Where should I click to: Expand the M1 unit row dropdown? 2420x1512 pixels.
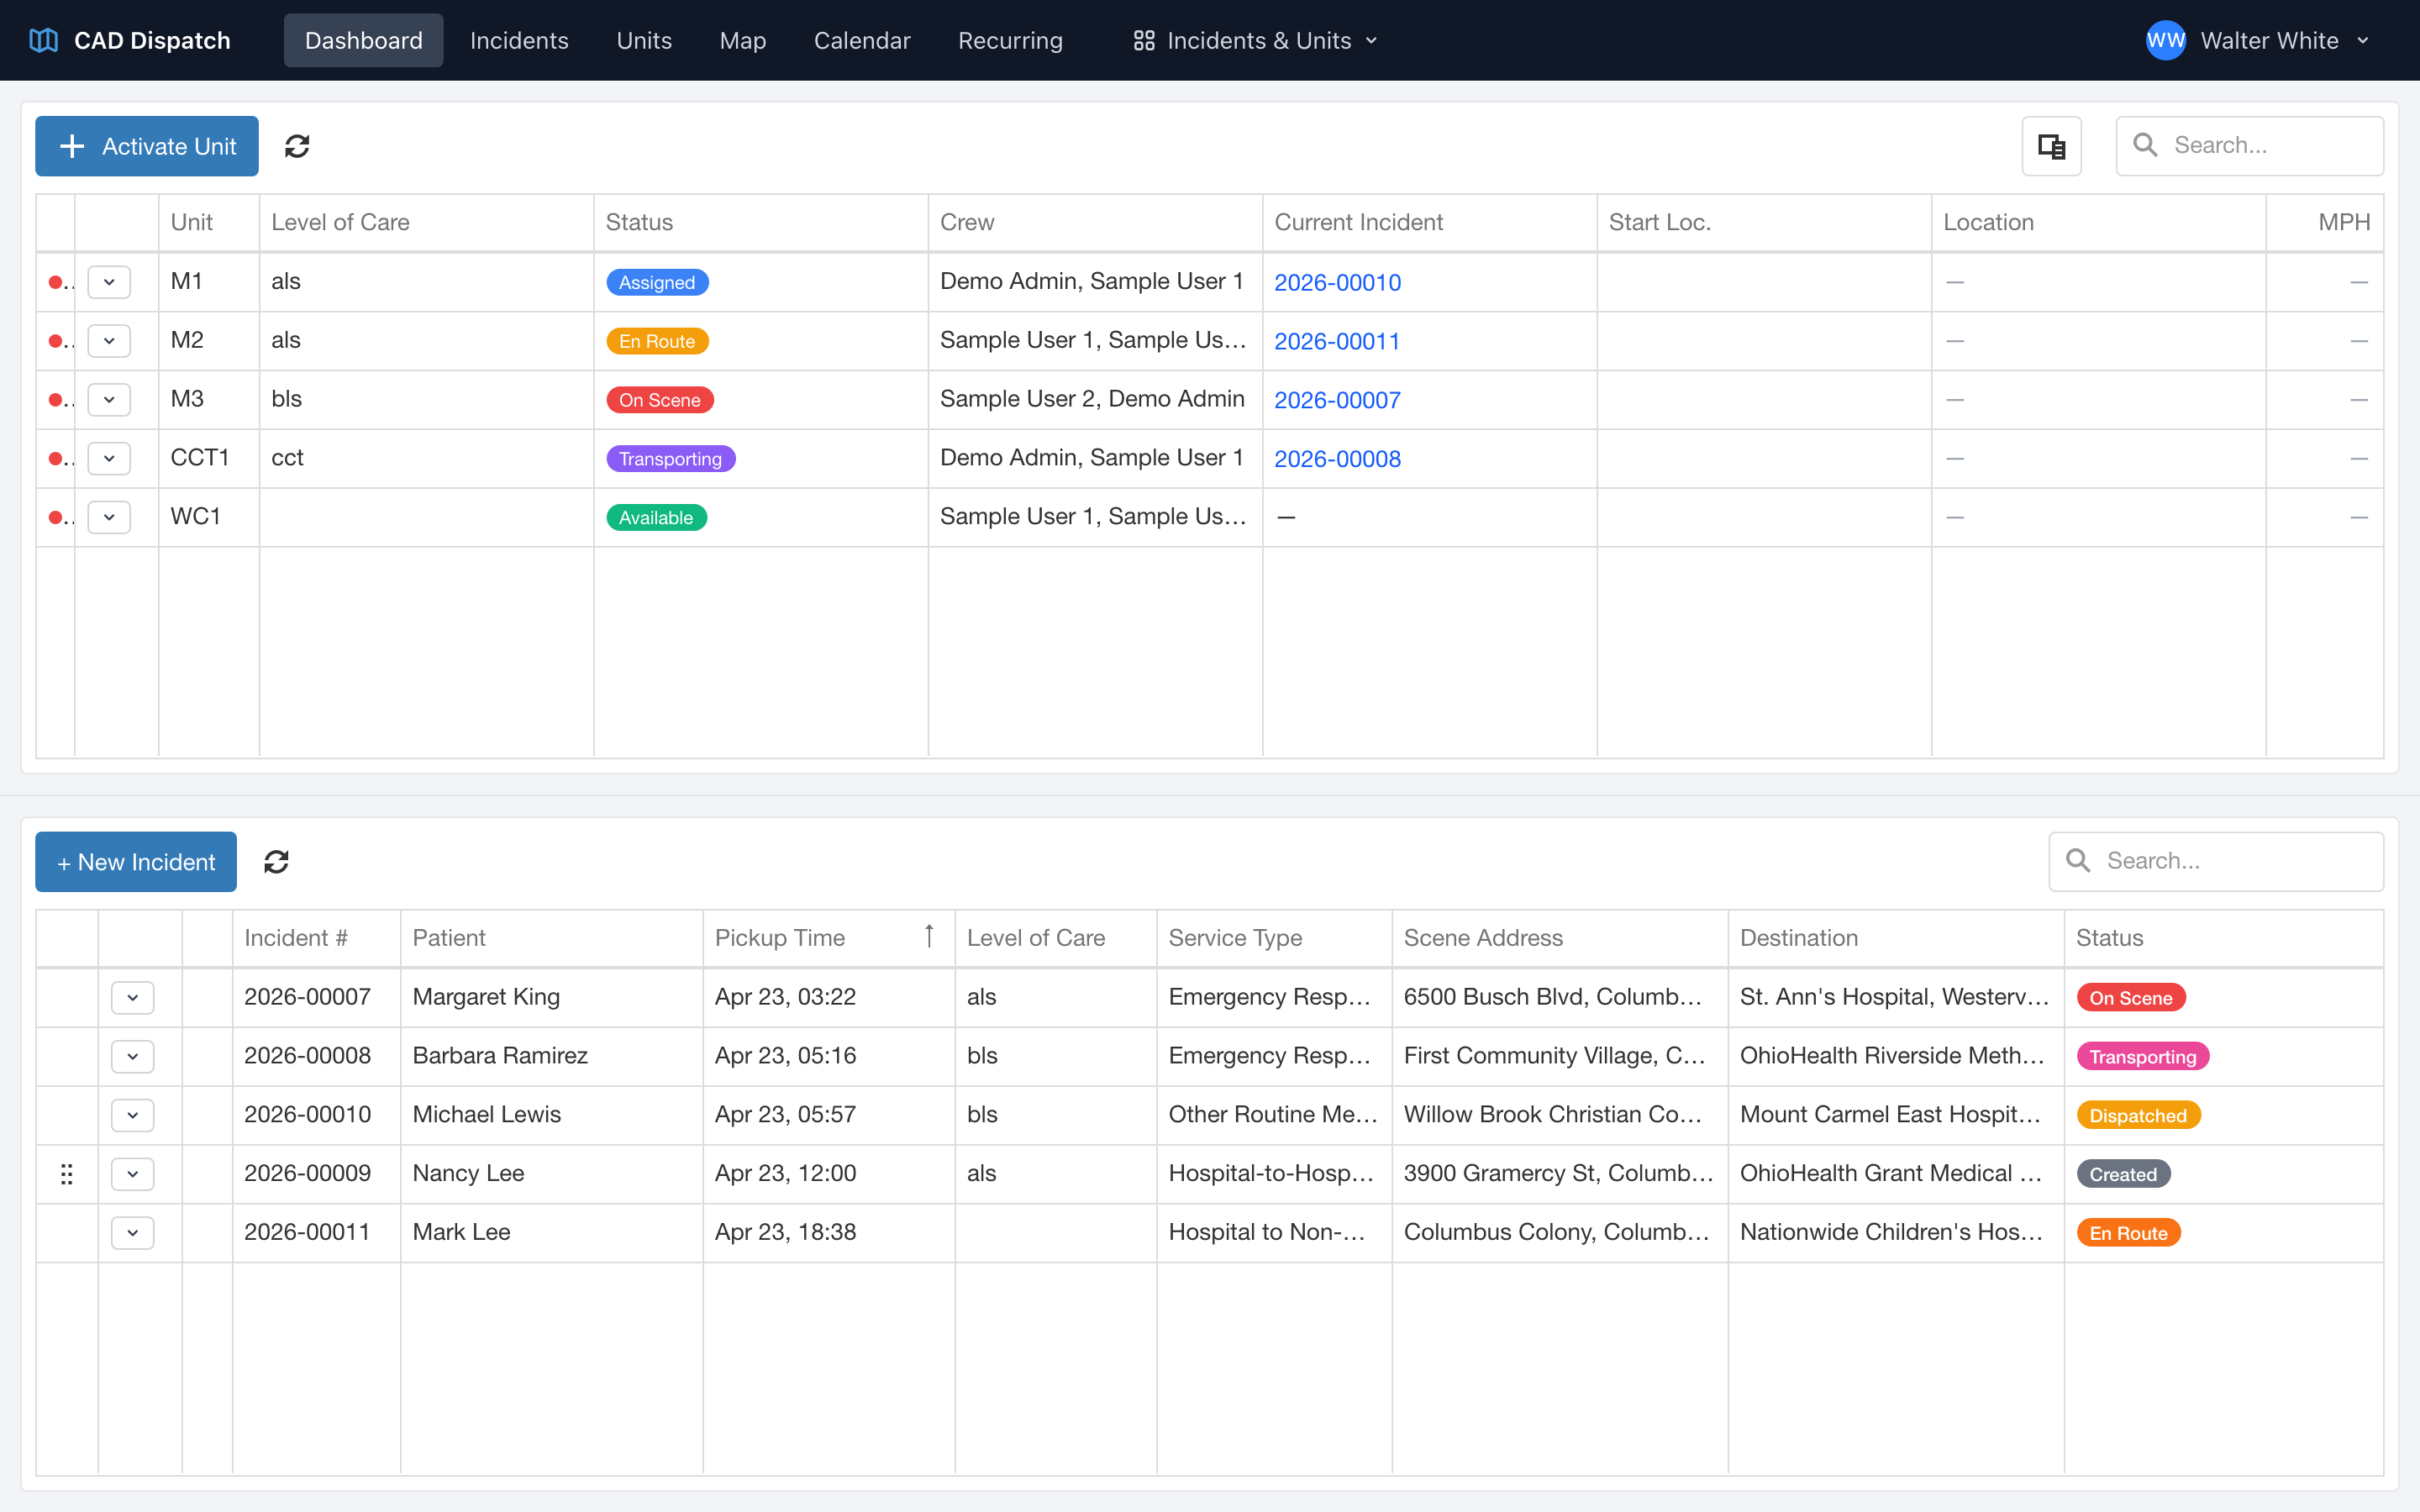coord(109,282)
